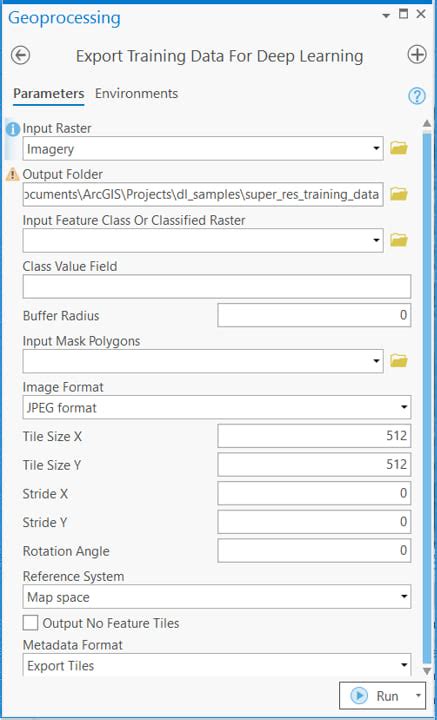This screenshot has width=437, height=720.
Task: Click the info icon beside Input Raster
Action: click(13, 129)
